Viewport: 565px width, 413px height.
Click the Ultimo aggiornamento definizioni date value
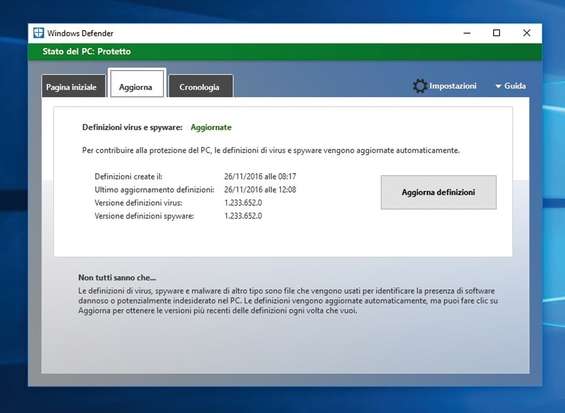pos(260,190)
